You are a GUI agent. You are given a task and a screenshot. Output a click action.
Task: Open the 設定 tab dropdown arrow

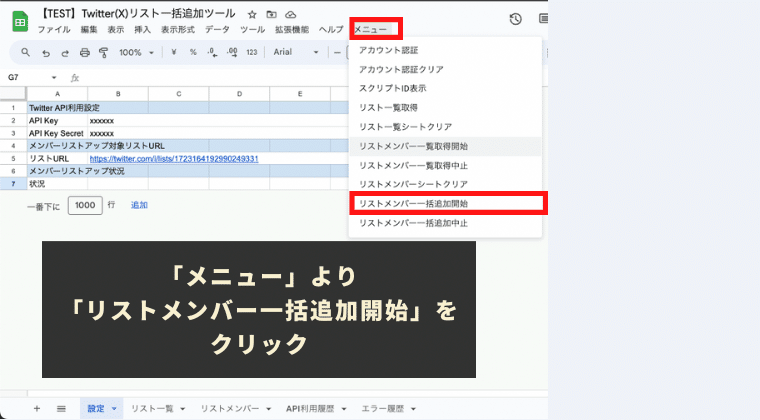click(x=114, y=409)
